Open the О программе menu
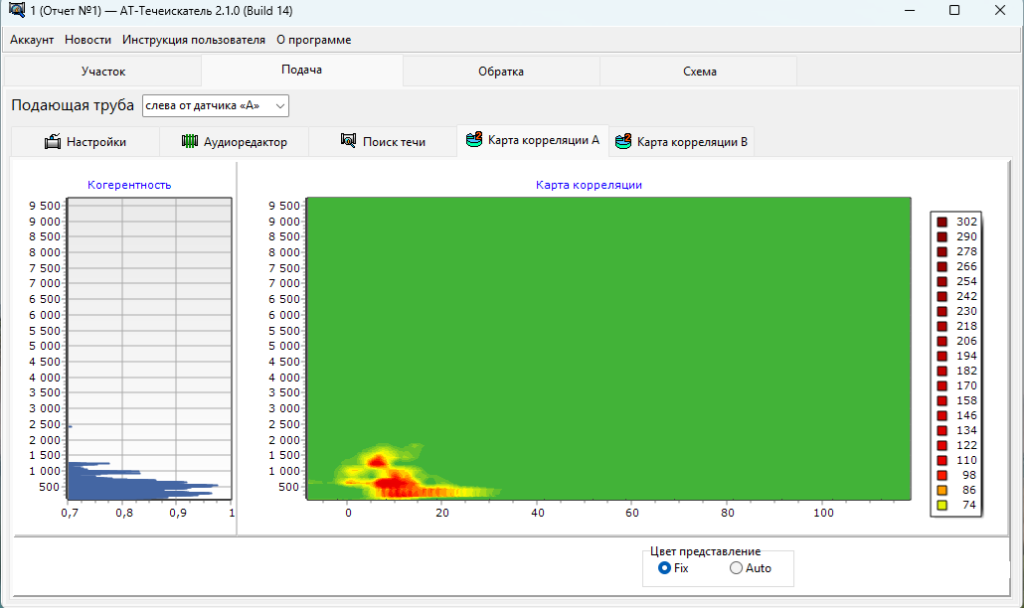 [x=313, y=40]
